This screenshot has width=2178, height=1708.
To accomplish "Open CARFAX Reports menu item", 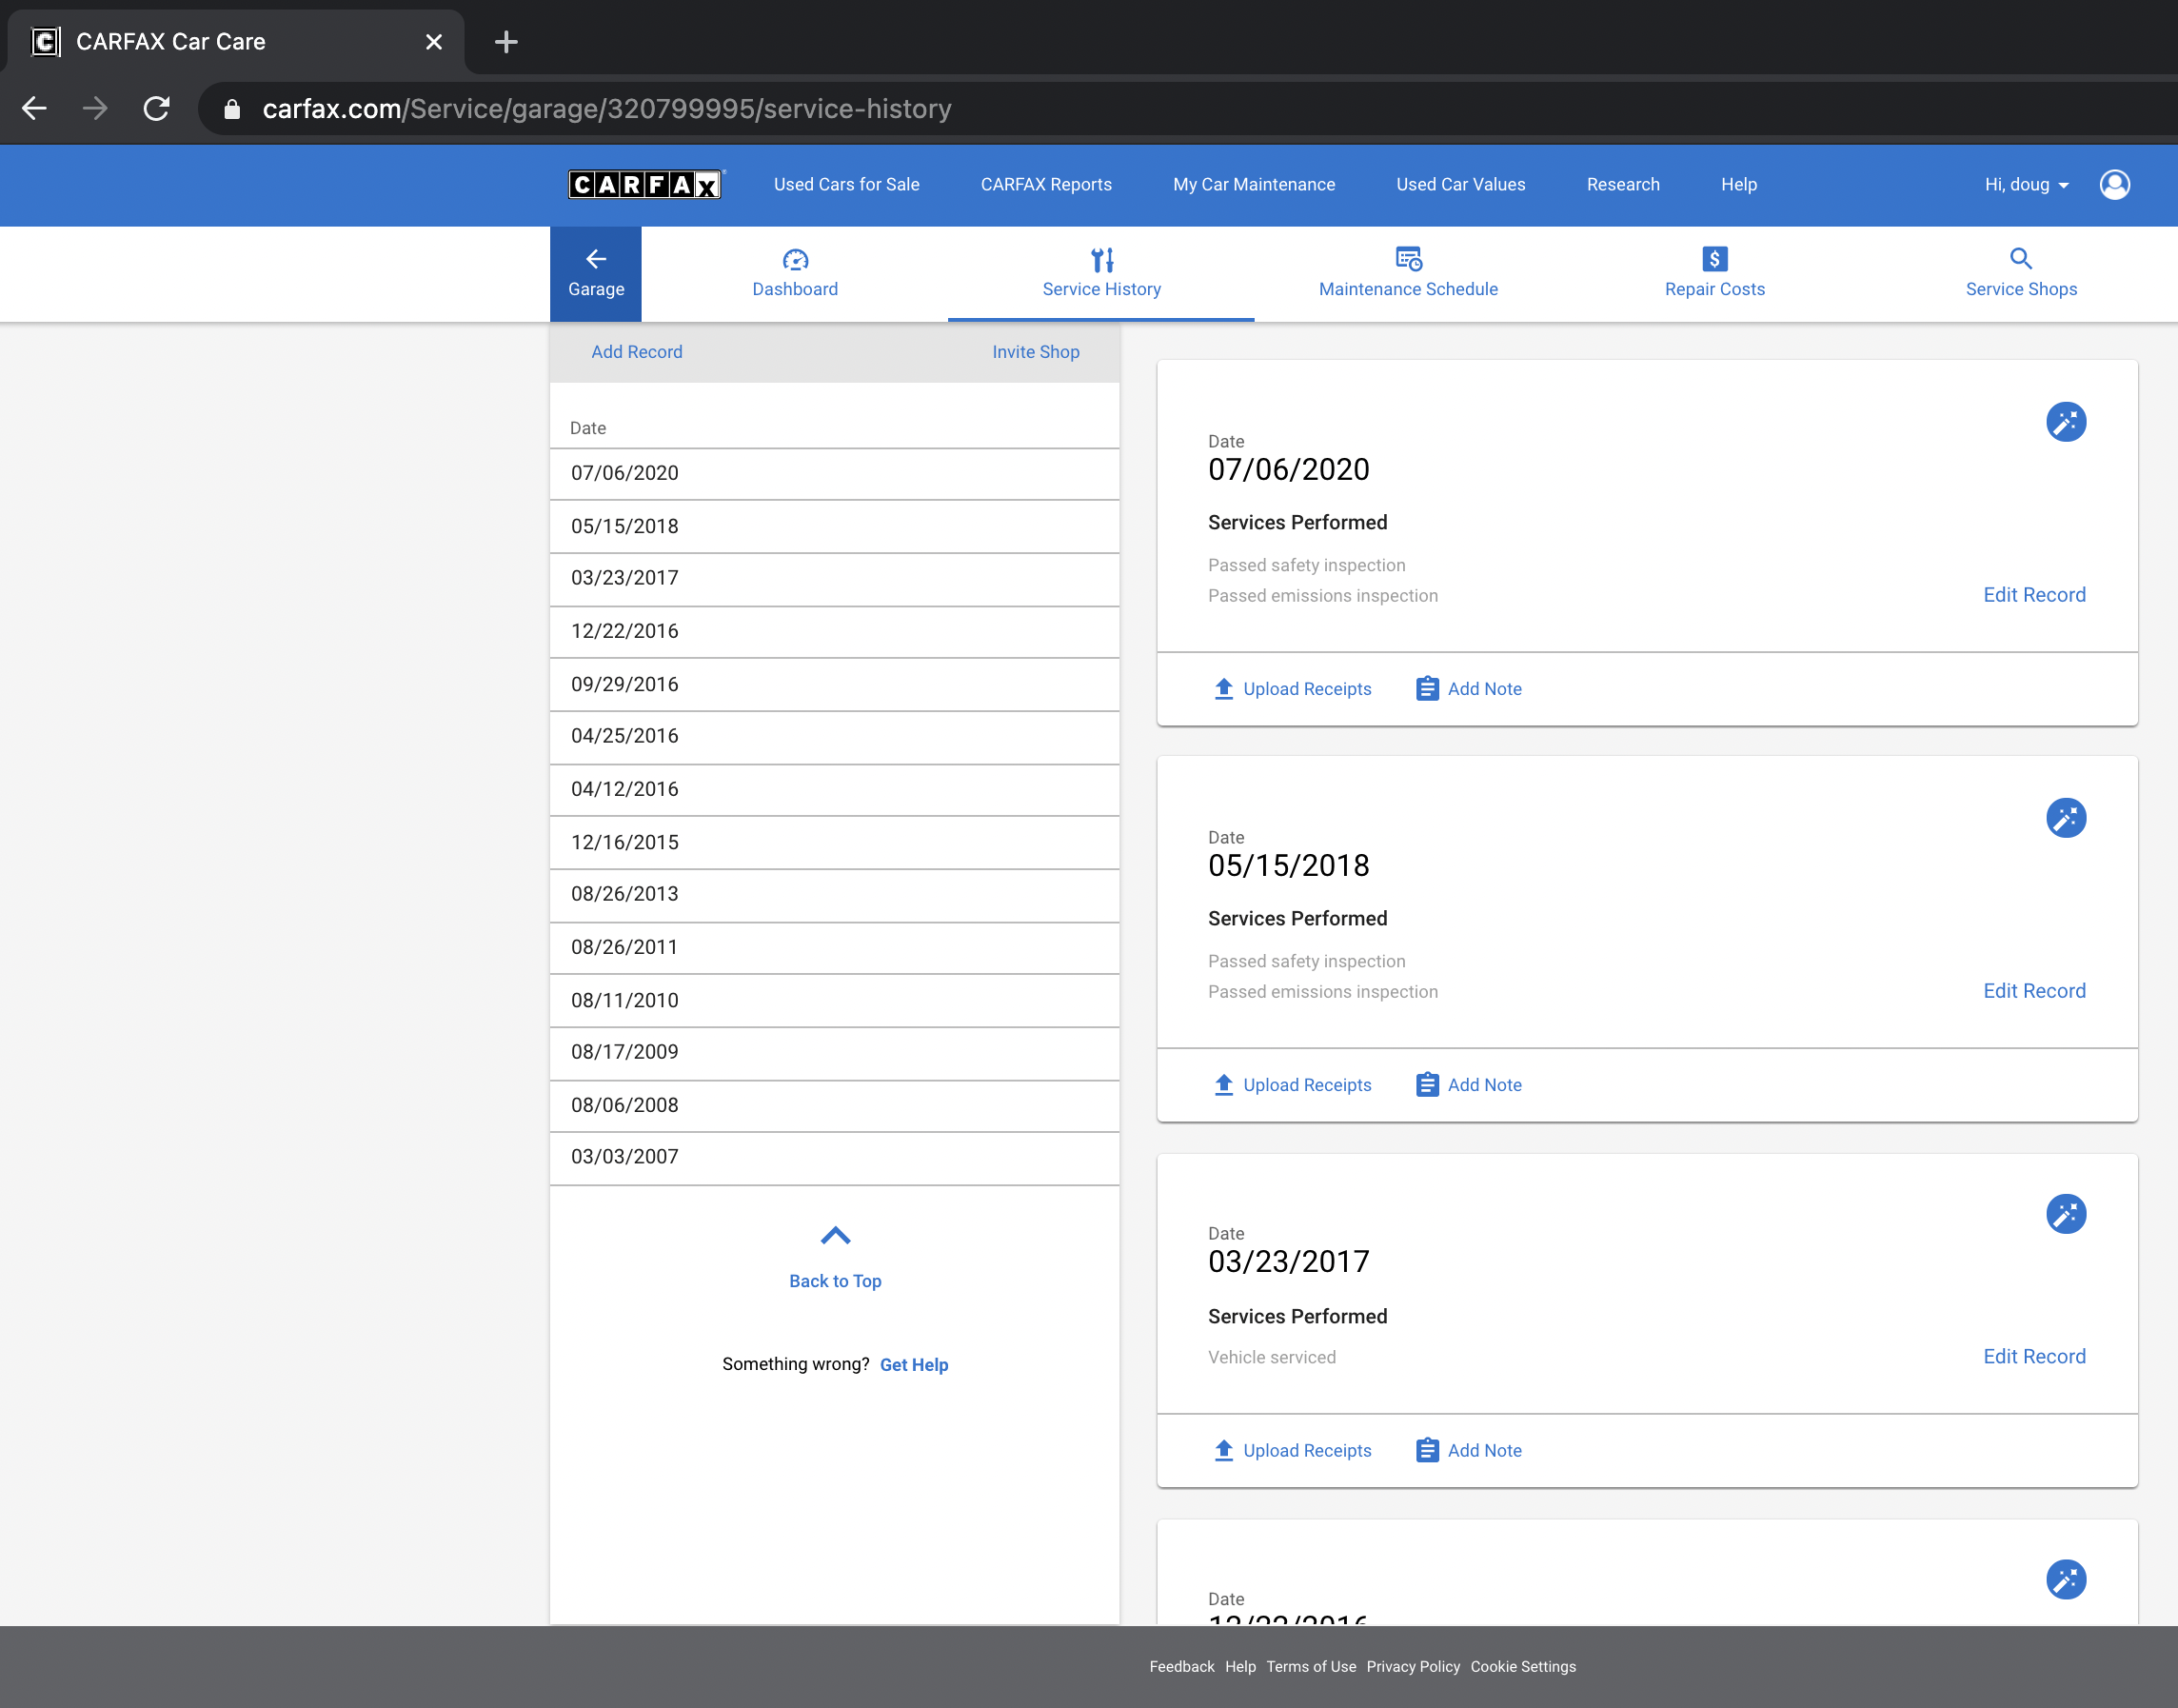I will tap(1046, 184).
